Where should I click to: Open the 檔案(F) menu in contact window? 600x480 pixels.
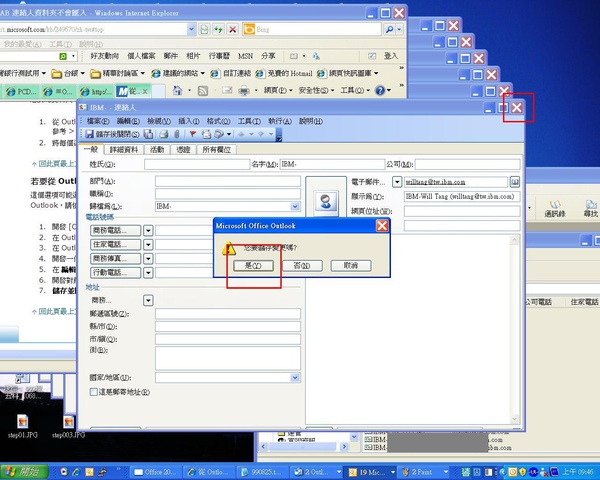pyautogui.click(x=98, y=121)
